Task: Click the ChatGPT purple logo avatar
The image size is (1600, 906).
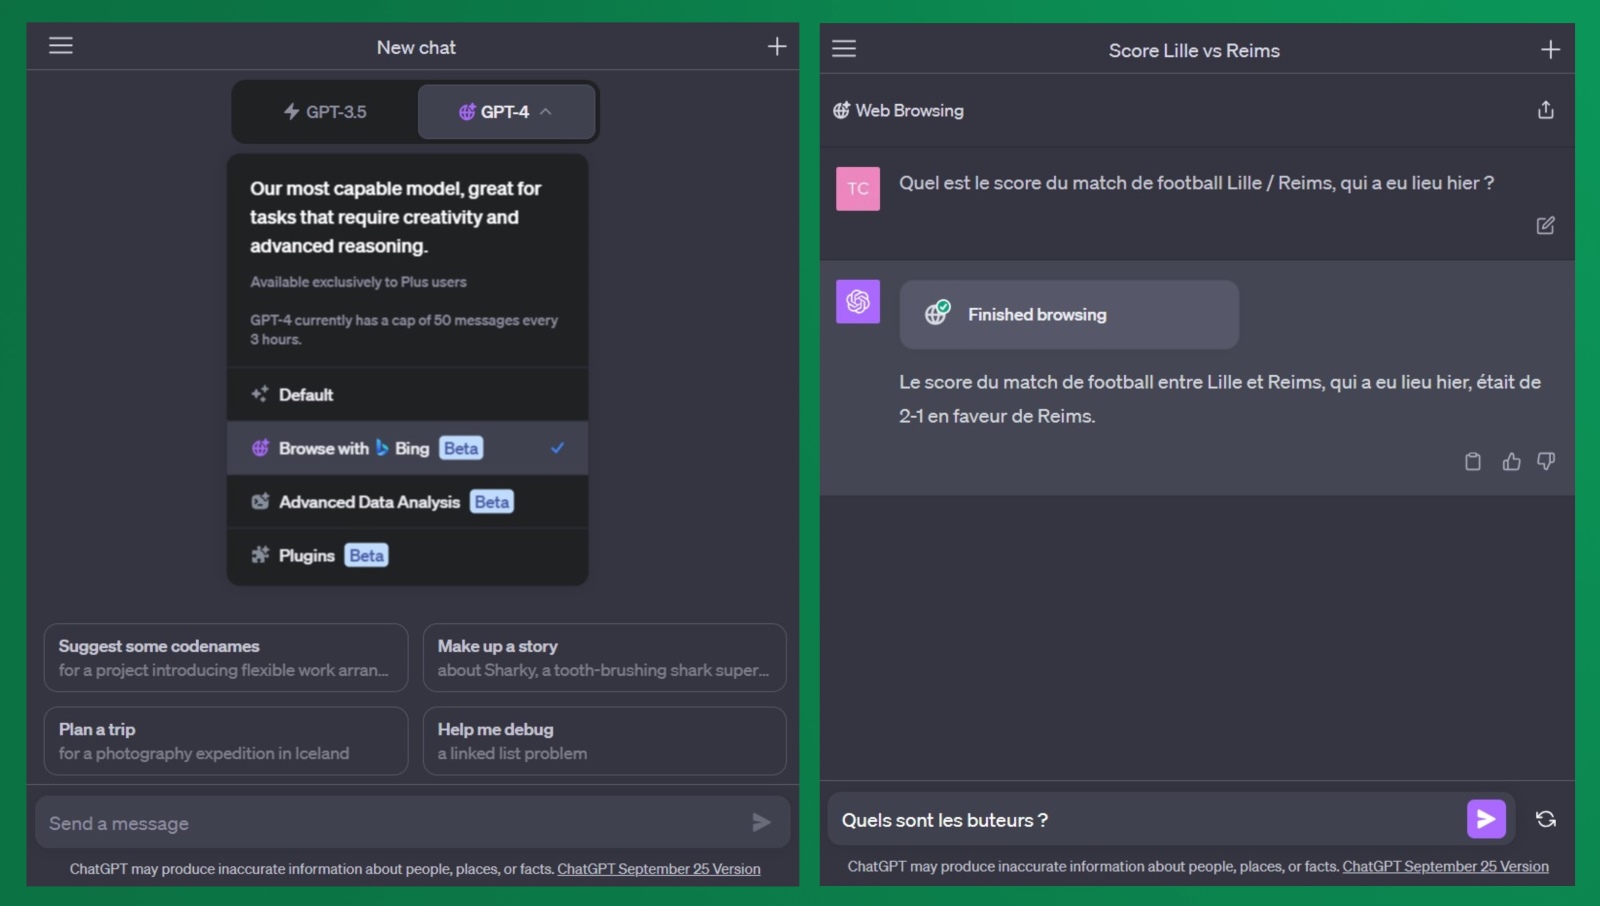Action: 858,301
